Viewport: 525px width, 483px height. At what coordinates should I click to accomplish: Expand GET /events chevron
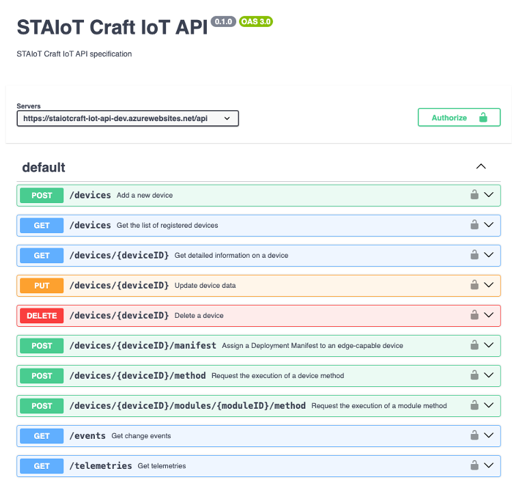pyautogui.click(x=489, y=435)
